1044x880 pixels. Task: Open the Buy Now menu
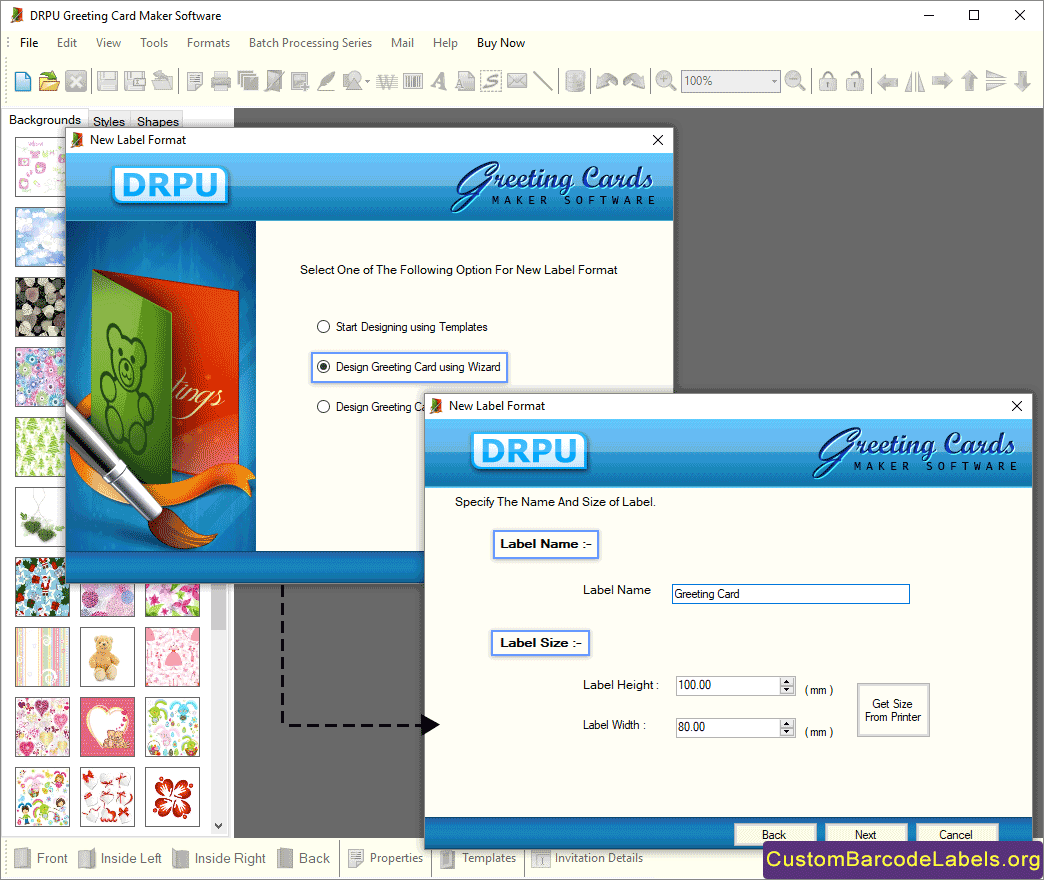click(501, 43)
